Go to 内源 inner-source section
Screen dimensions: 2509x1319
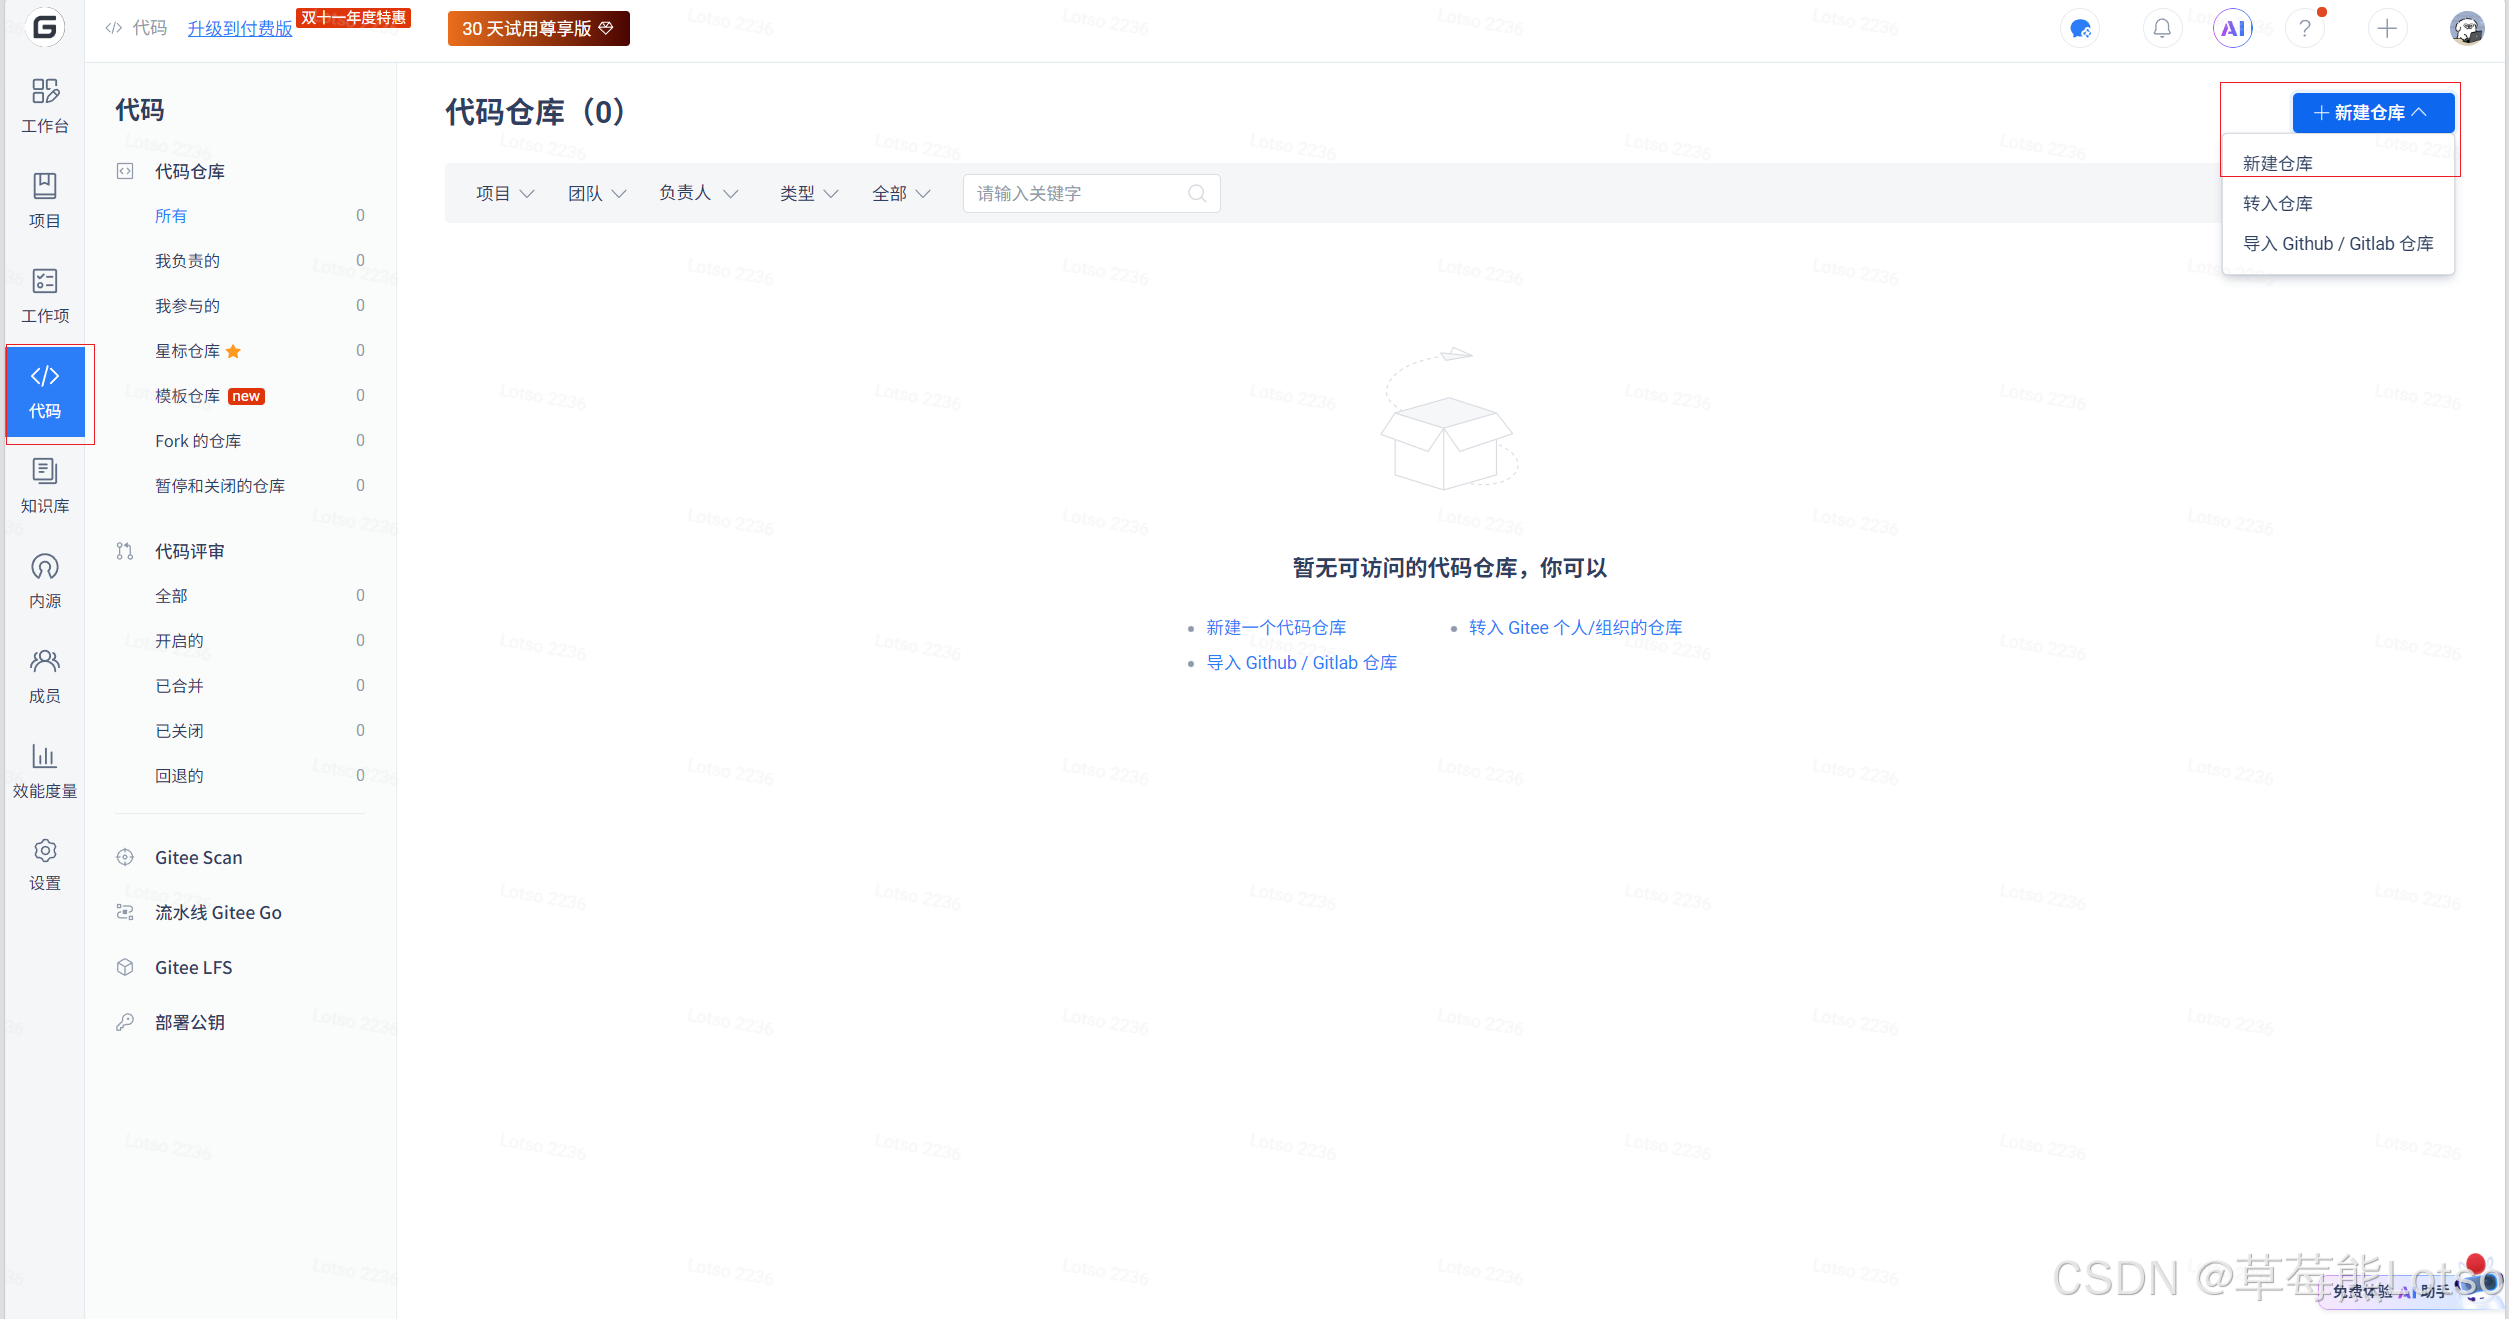click(45, 580)
